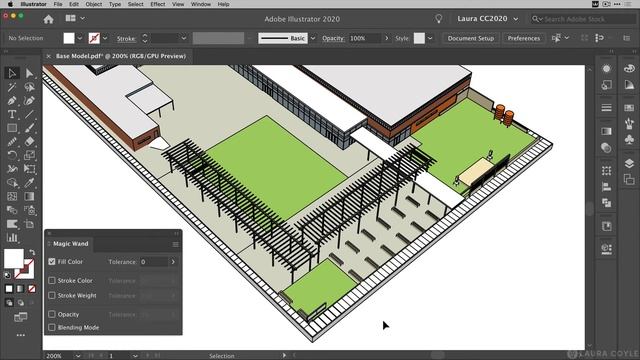
Task: Switch to Color fill mode button
Action: point(9,289)
